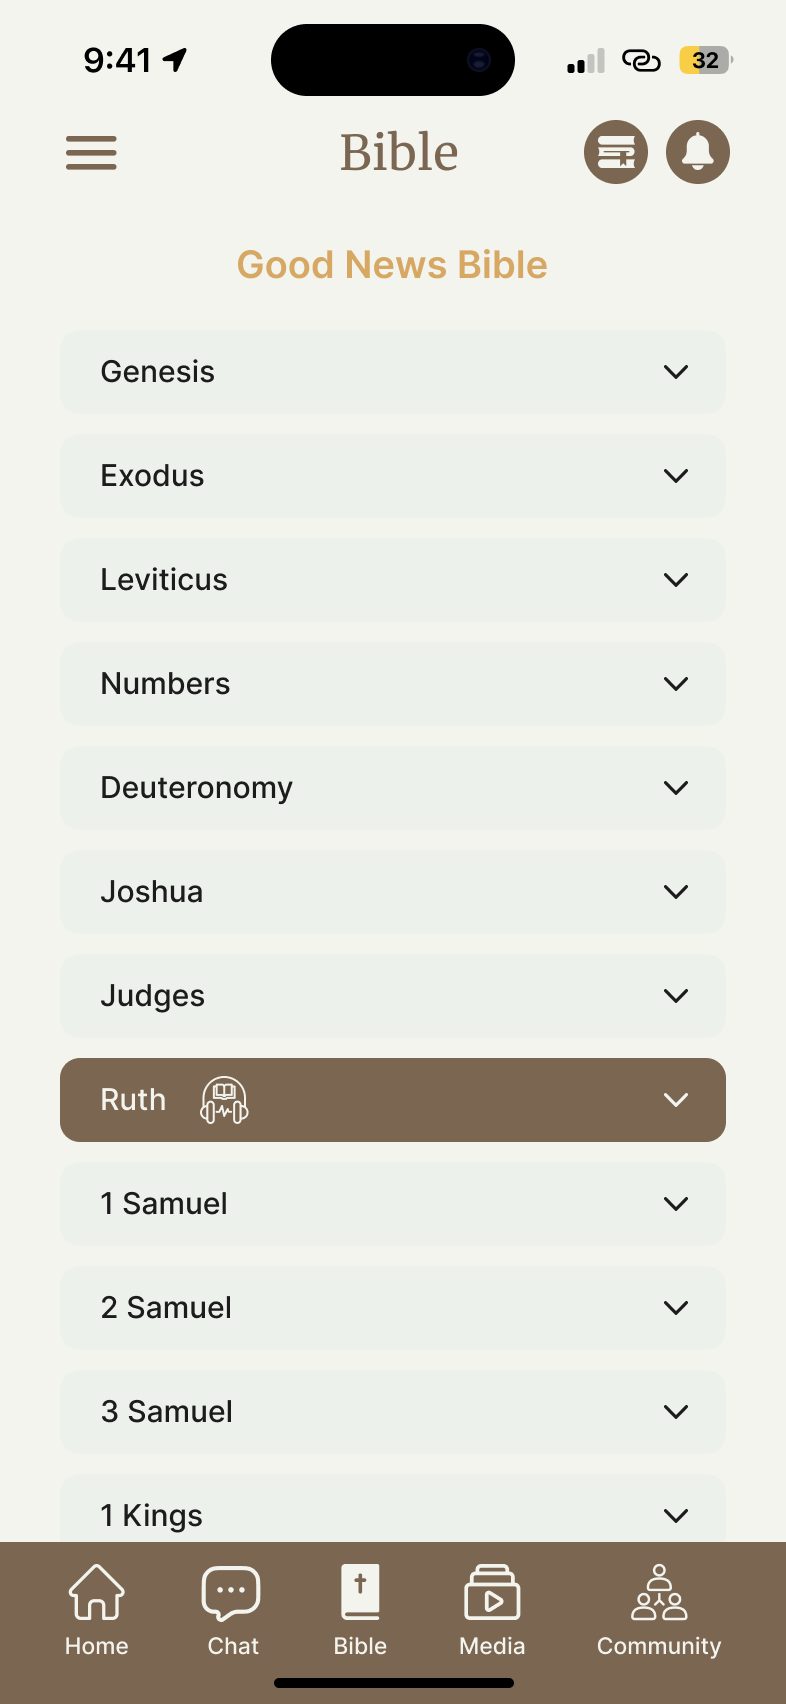
Task: Expand the Ruth chevron
Action: click(x=676, y=1100)
